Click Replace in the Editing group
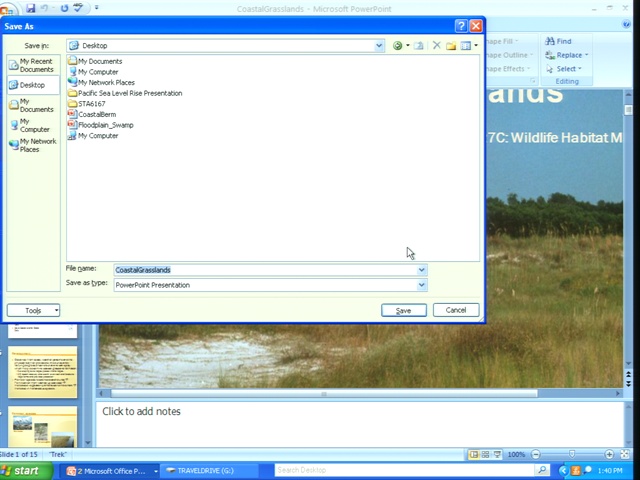 pyautogui.click(x=563, y=55)
